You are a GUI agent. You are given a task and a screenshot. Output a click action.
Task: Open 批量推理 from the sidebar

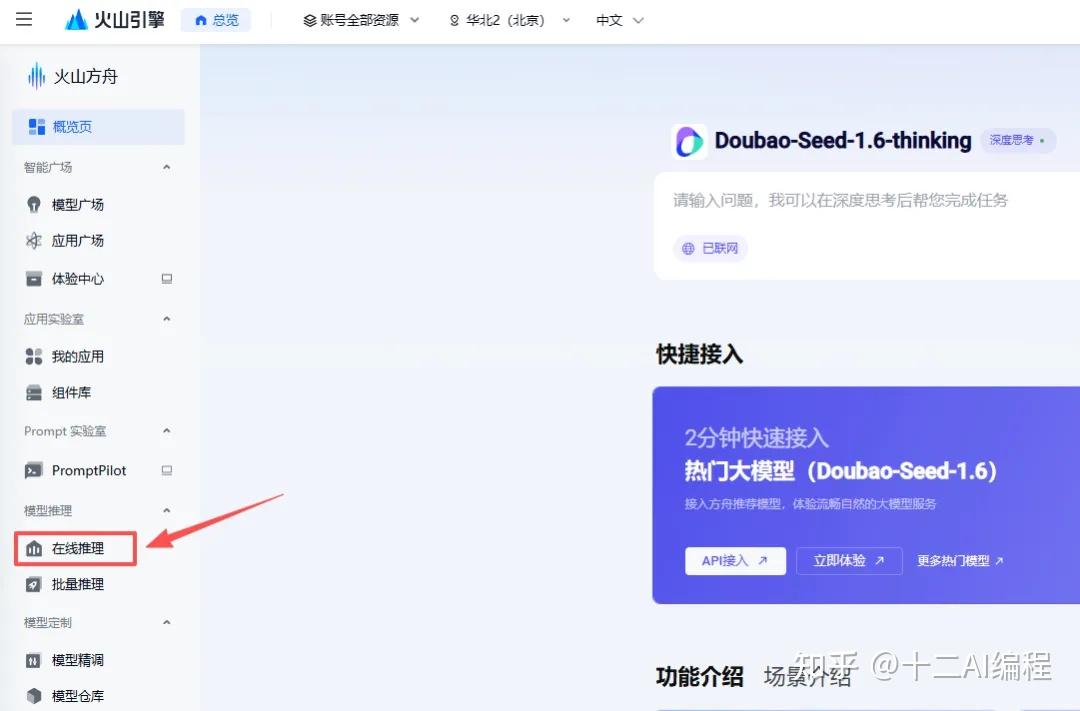(76, 584)
